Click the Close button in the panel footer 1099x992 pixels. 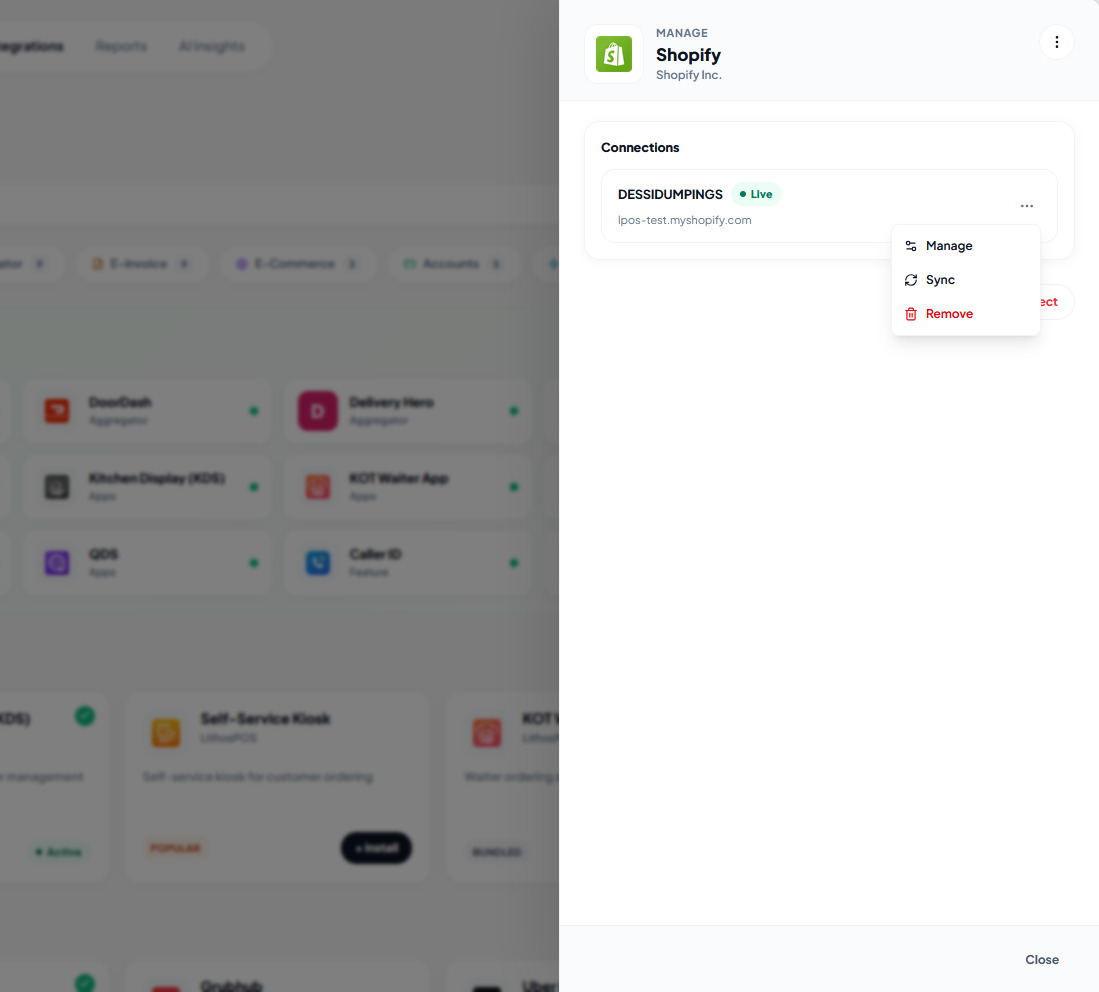pos(1042,959)
